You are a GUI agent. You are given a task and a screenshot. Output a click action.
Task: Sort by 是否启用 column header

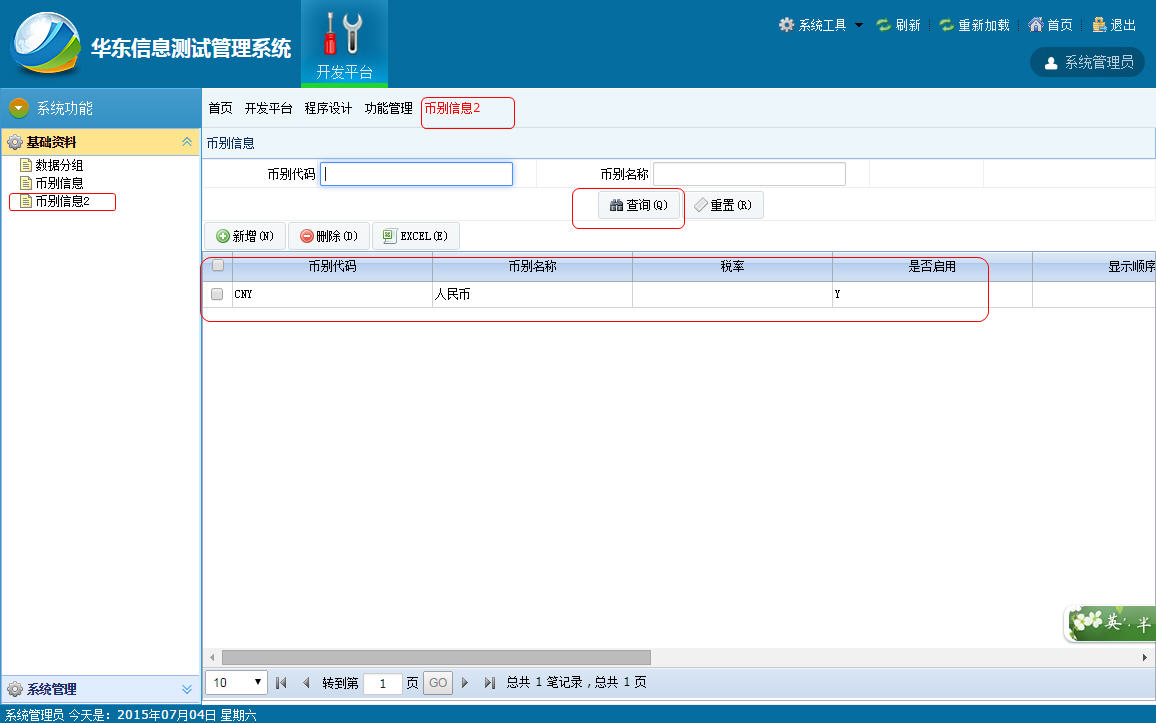pyautogui.click(x=932, y=267)
